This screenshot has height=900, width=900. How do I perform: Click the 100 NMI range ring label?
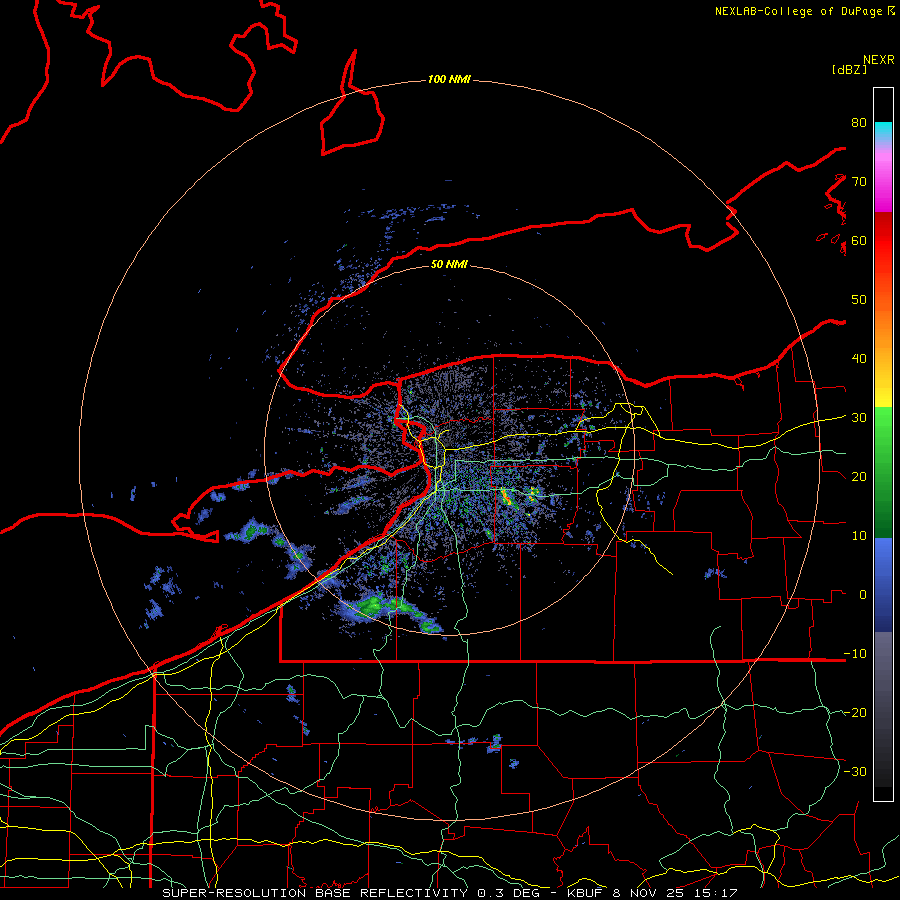(449, 79)
